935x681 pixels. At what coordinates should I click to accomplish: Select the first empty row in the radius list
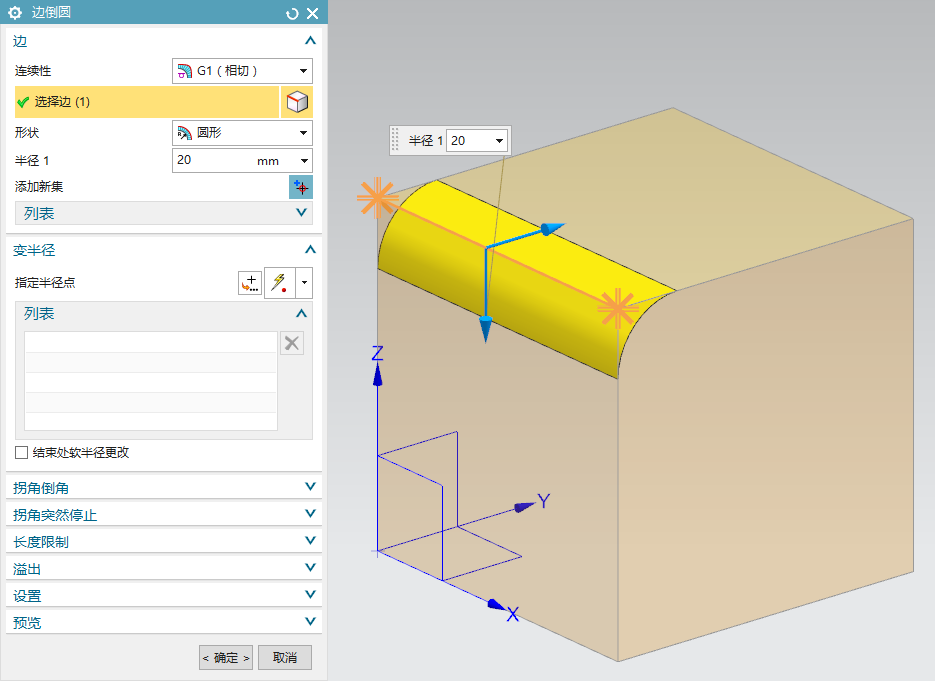pyautogui.click(x=151, y=342)
